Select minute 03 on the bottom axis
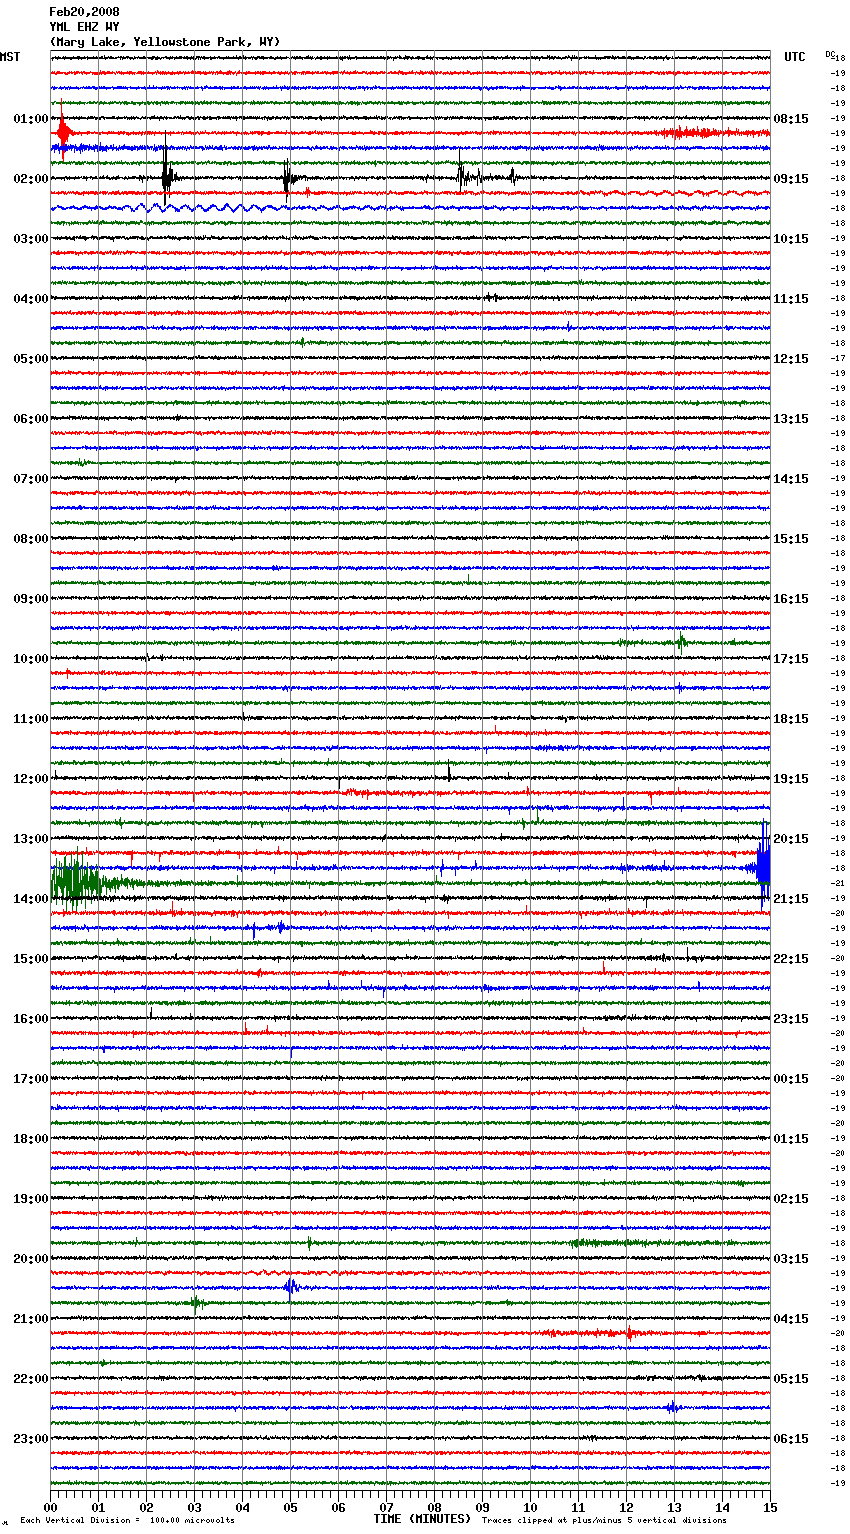The width and height of the screenshot is (850, 1534). (x=194, y=1507)
